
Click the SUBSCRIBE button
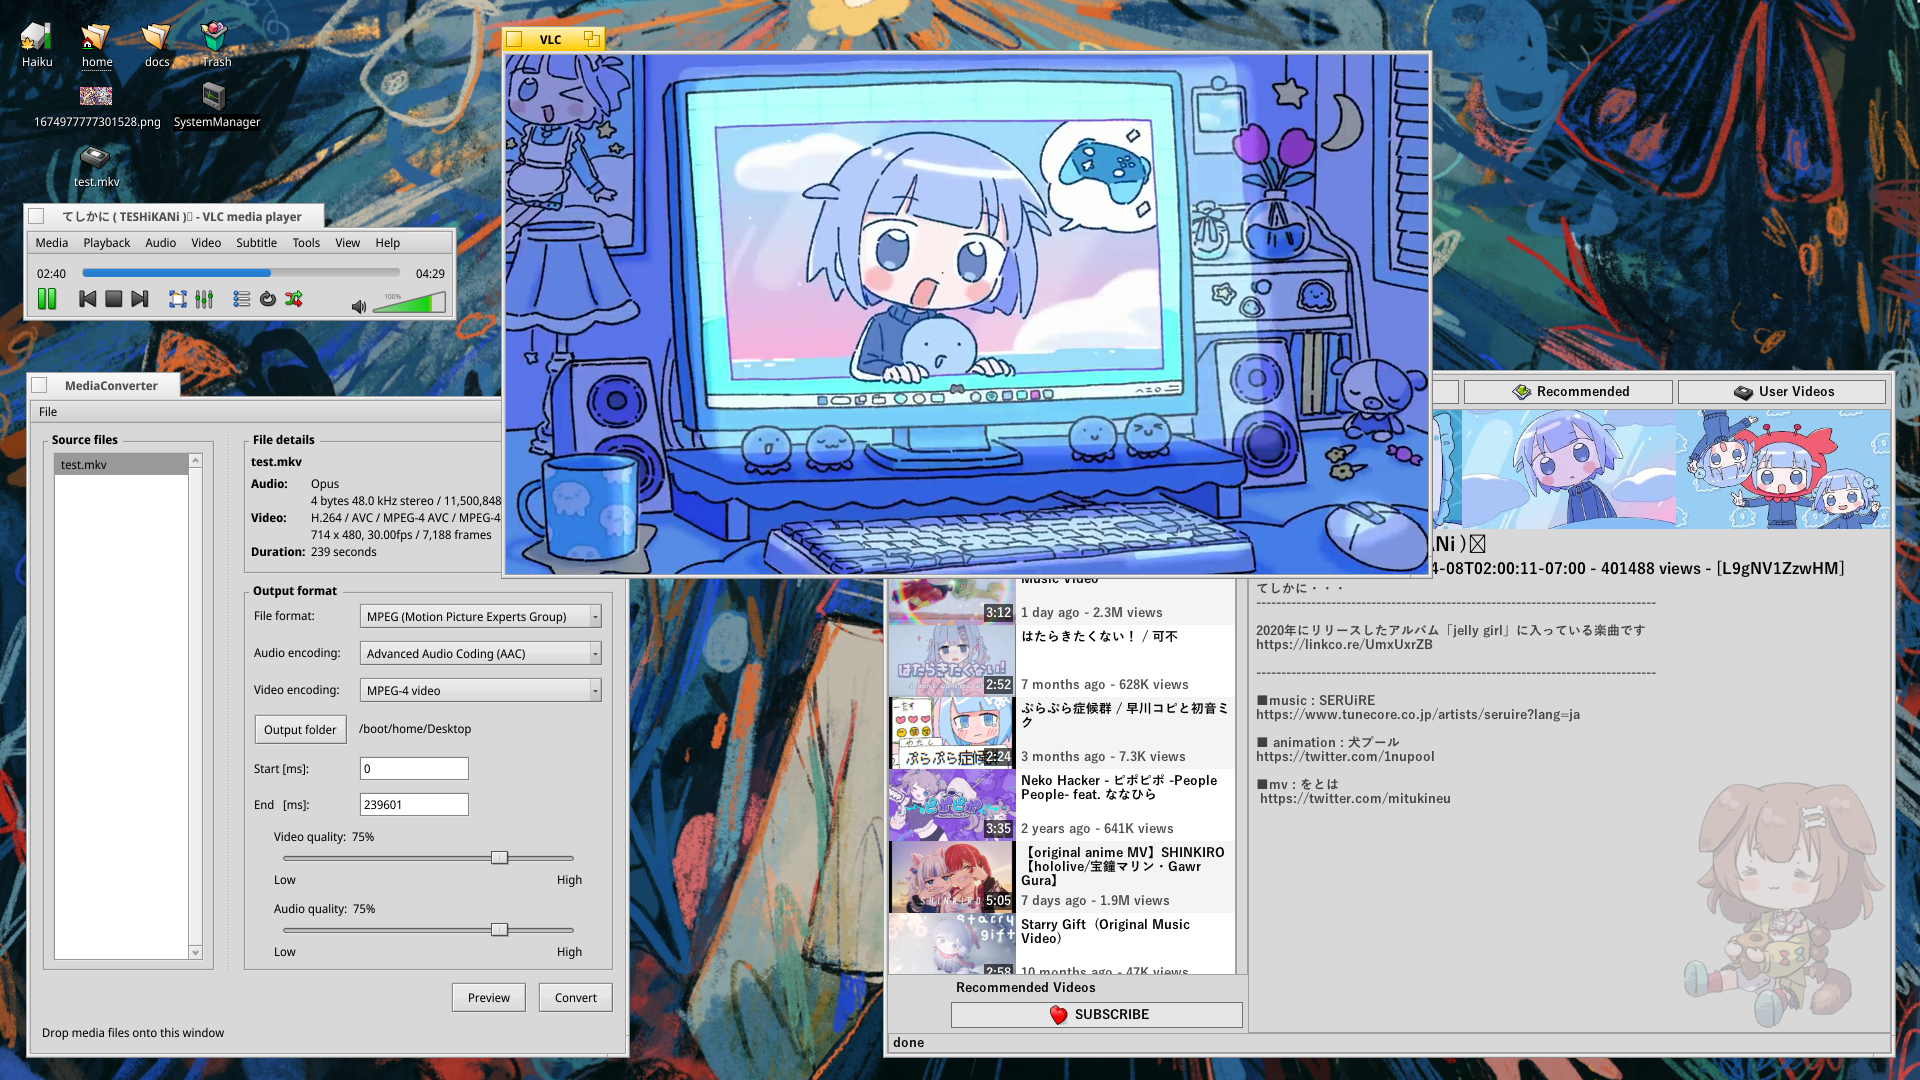[1096, 1014]
